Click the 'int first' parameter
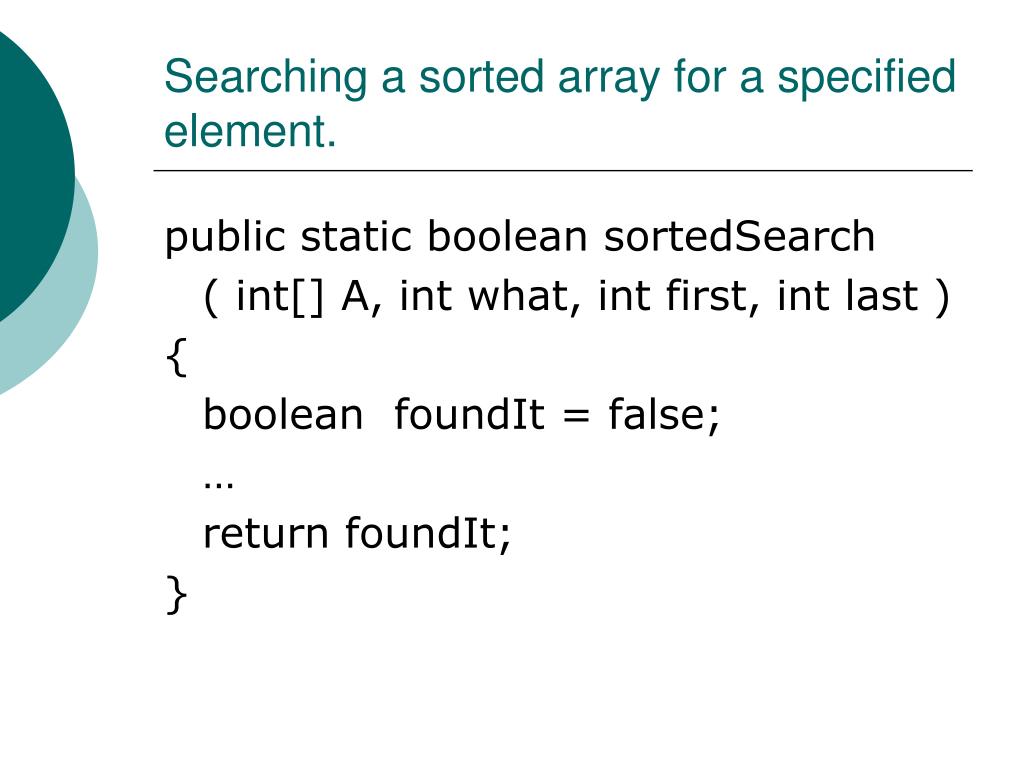The image size is (1024, 768). [679, 296]
